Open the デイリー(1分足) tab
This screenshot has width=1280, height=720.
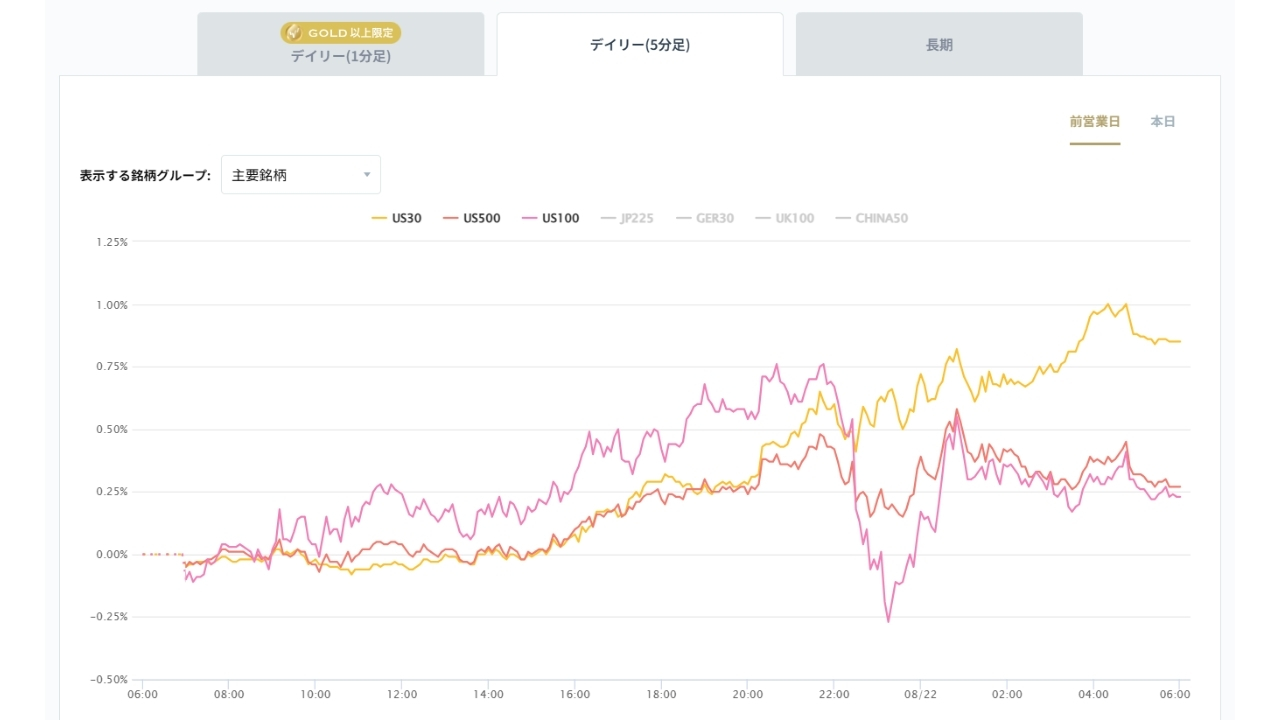[x=340, y=44]
